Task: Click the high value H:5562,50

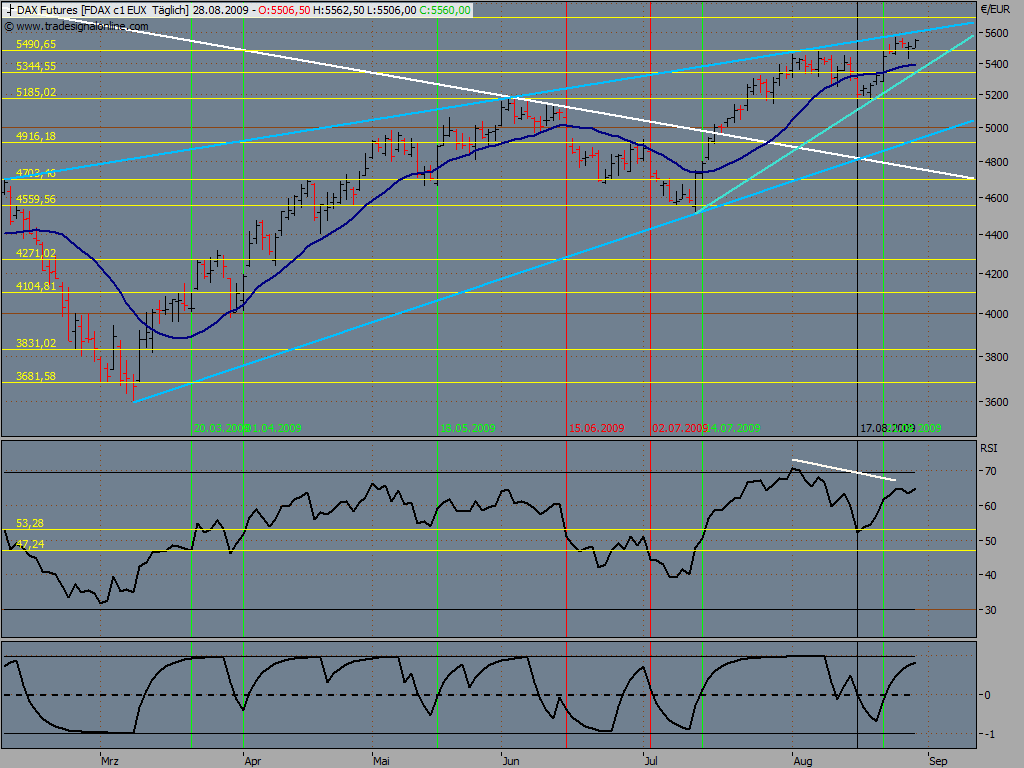Action: [338, 10]
